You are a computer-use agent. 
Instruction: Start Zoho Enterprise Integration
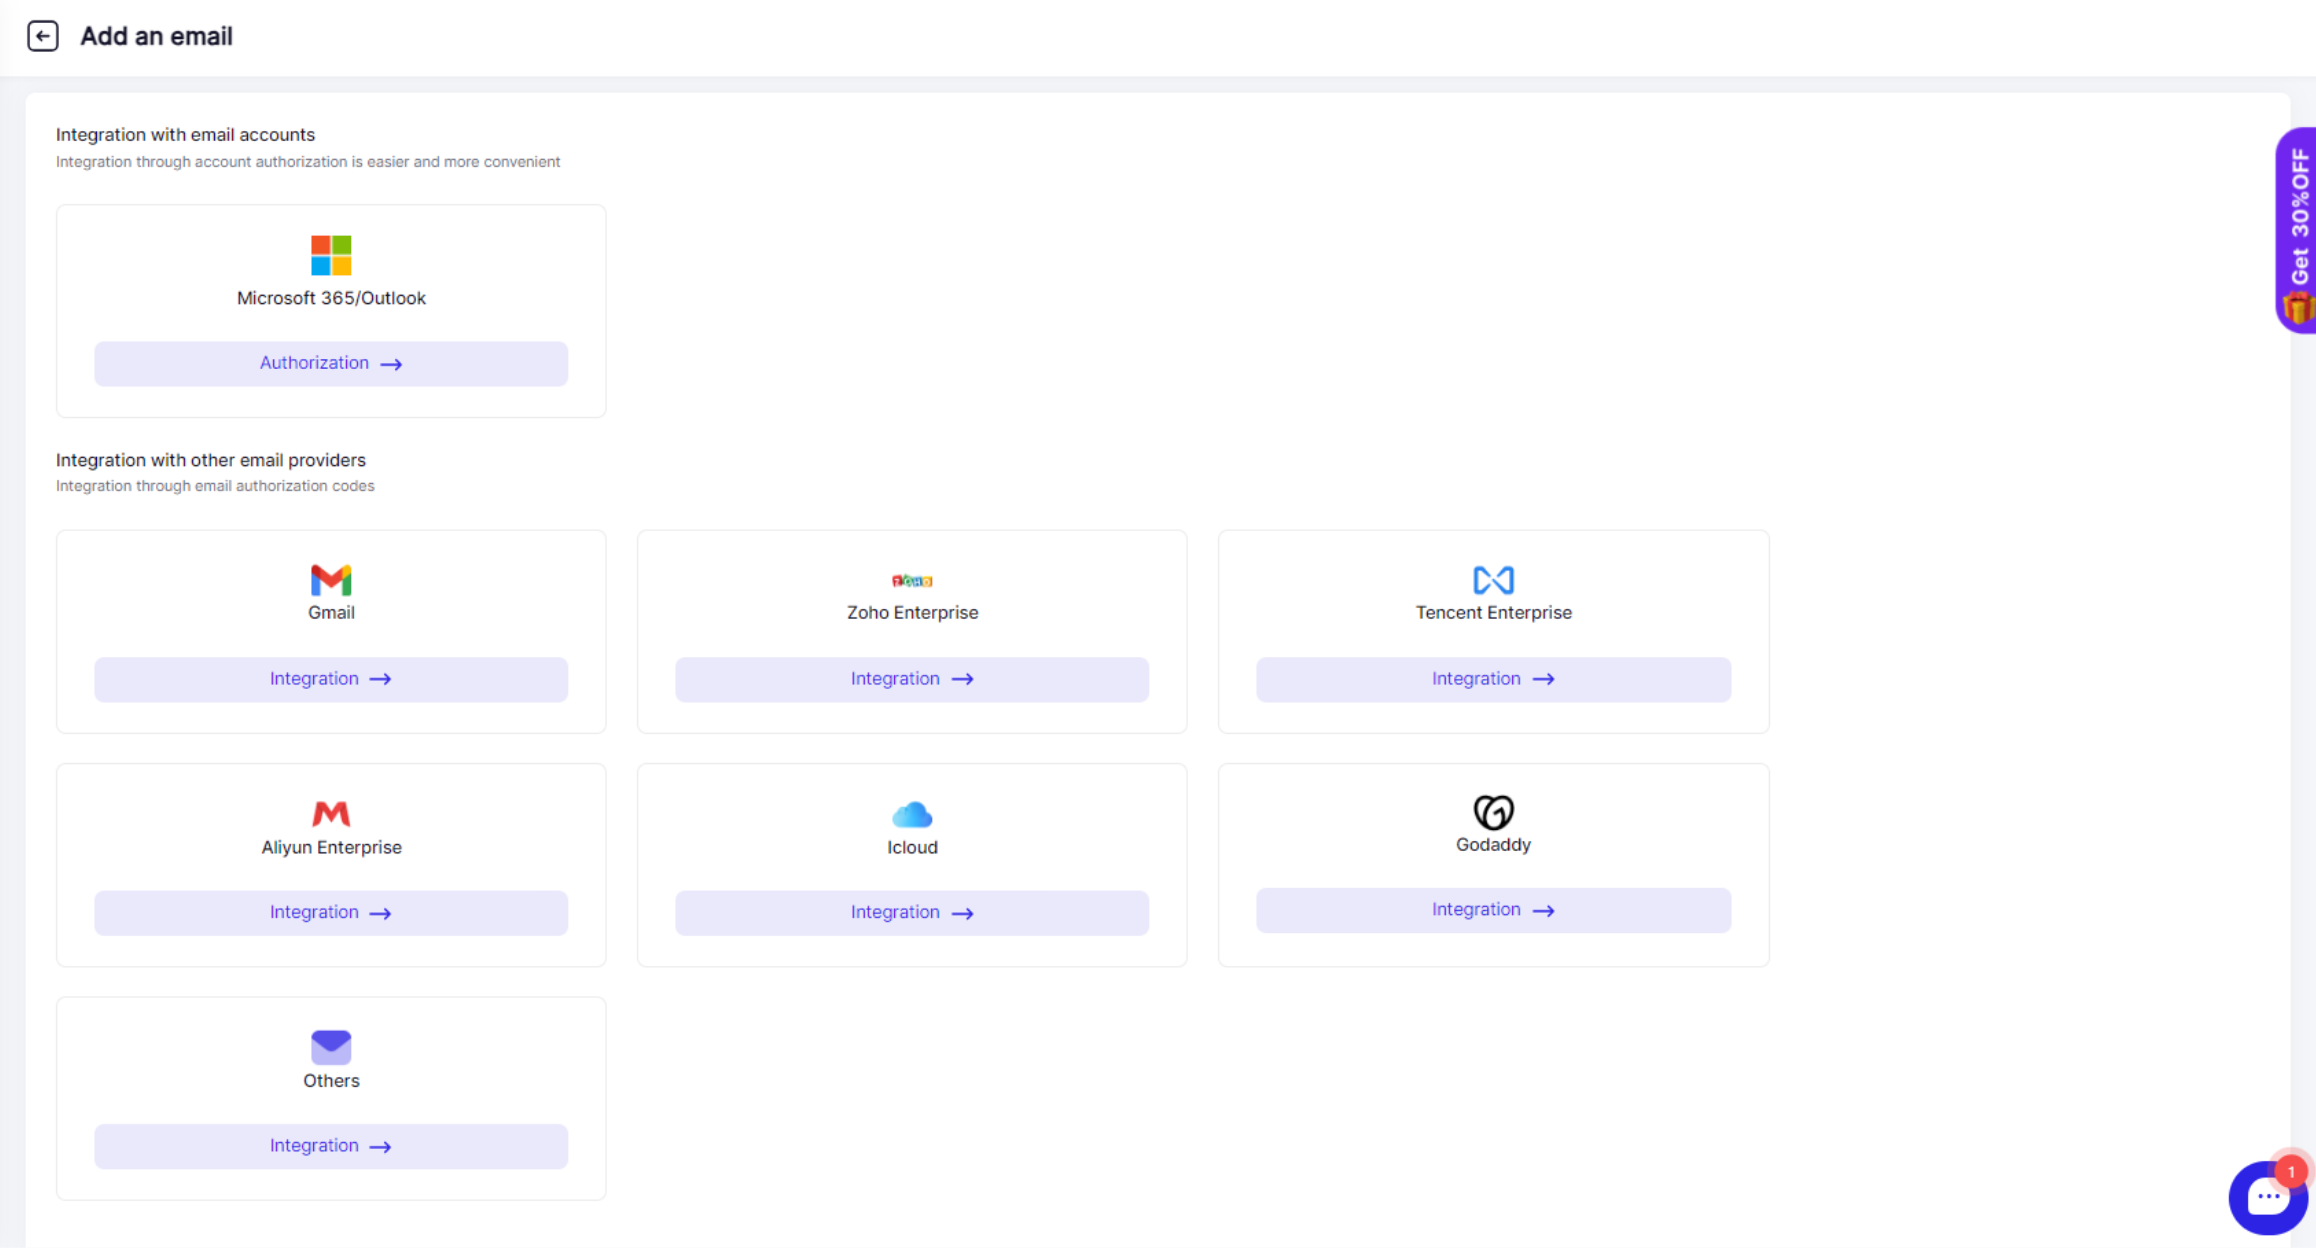pyautogui.click(x=912, y=679)
